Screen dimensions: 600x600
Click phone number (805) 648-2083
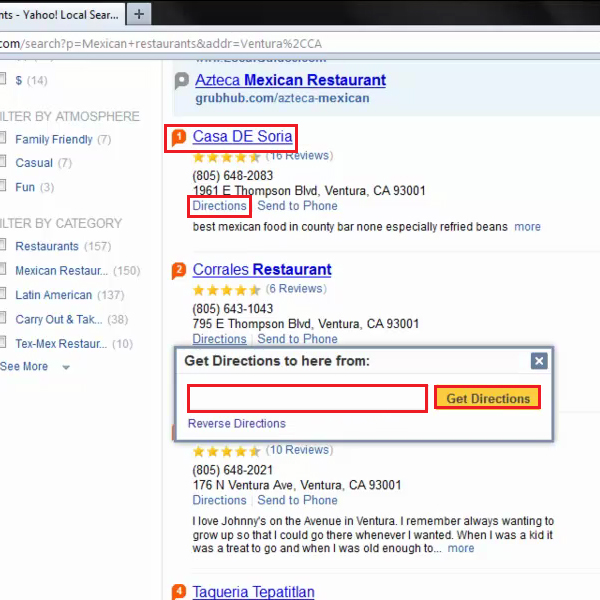tap(233, 176)
